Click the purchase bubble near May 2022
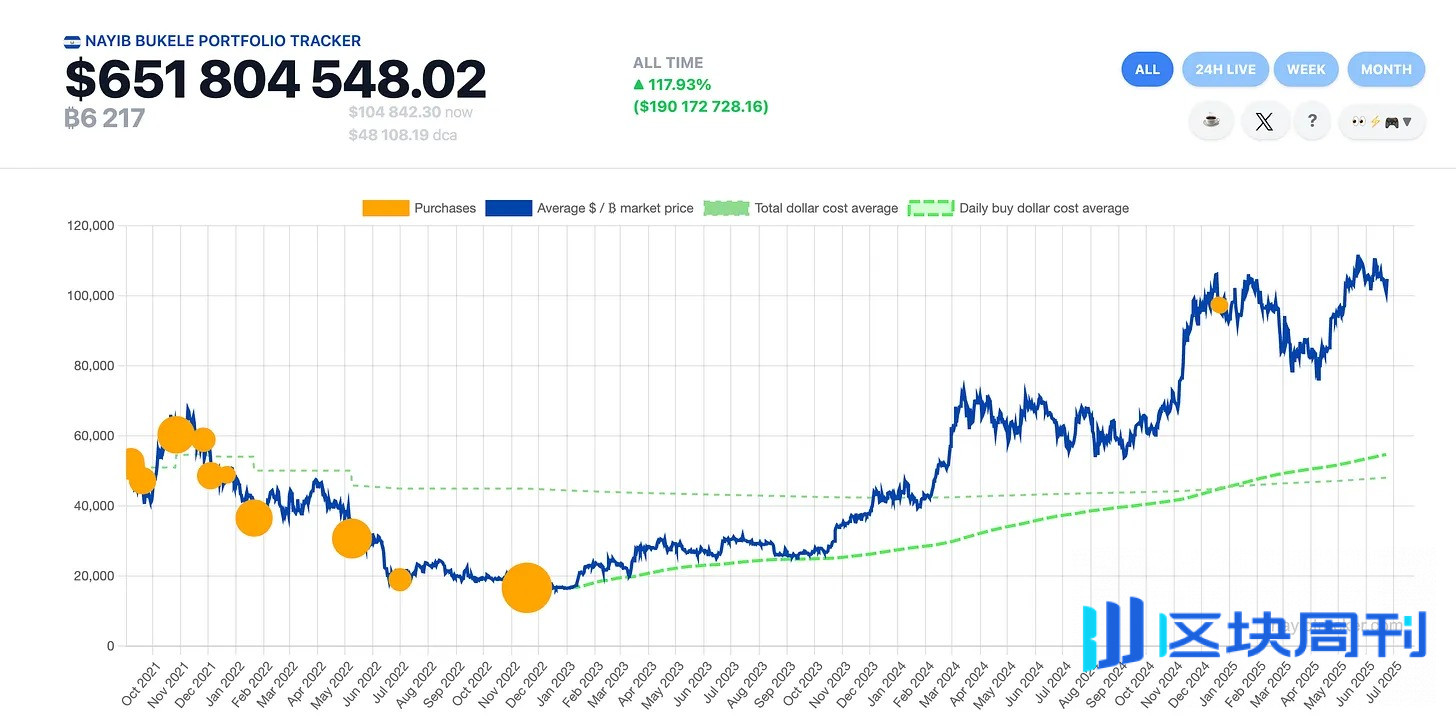This screenshot has height=724, width=1456. (352, 538)
